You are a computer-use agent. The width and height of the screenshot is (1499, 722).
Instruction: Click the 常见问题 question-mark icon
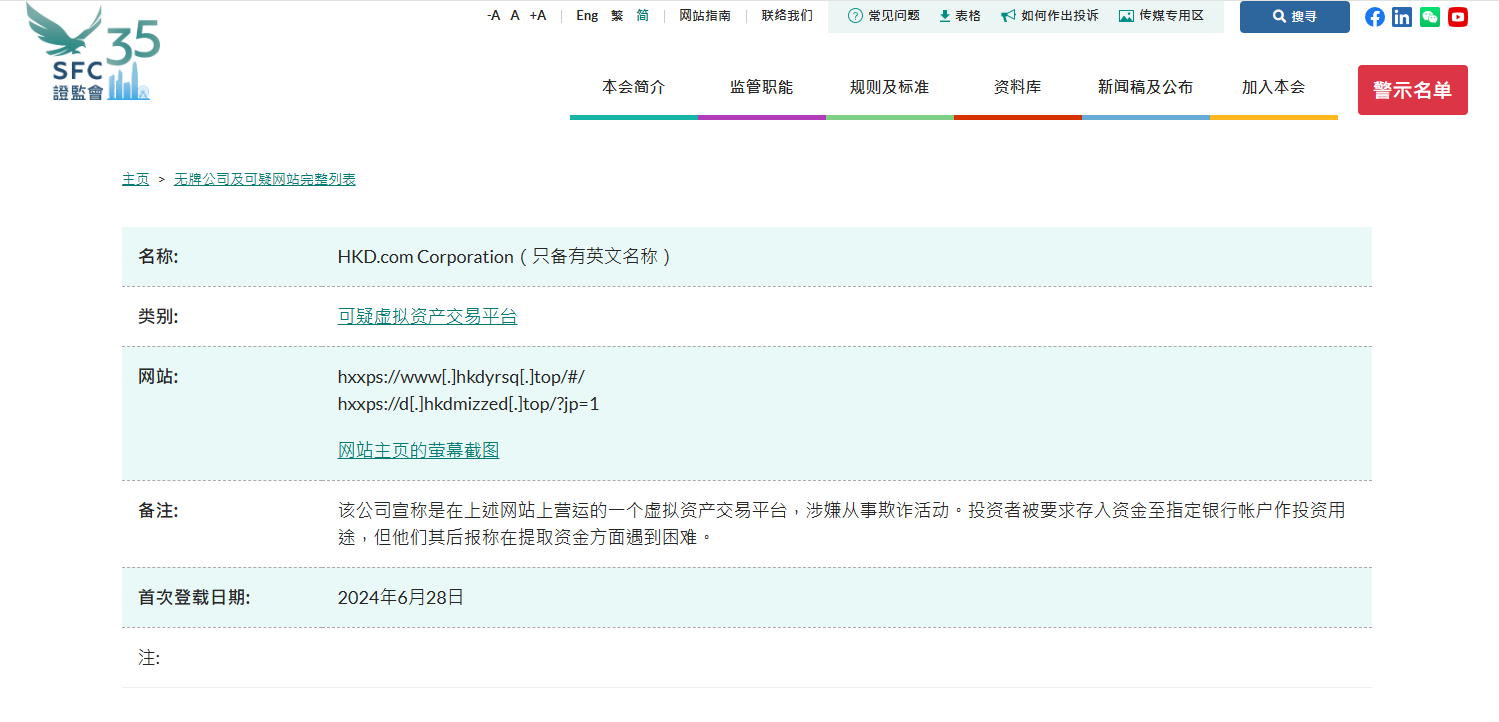pos(854,16)
